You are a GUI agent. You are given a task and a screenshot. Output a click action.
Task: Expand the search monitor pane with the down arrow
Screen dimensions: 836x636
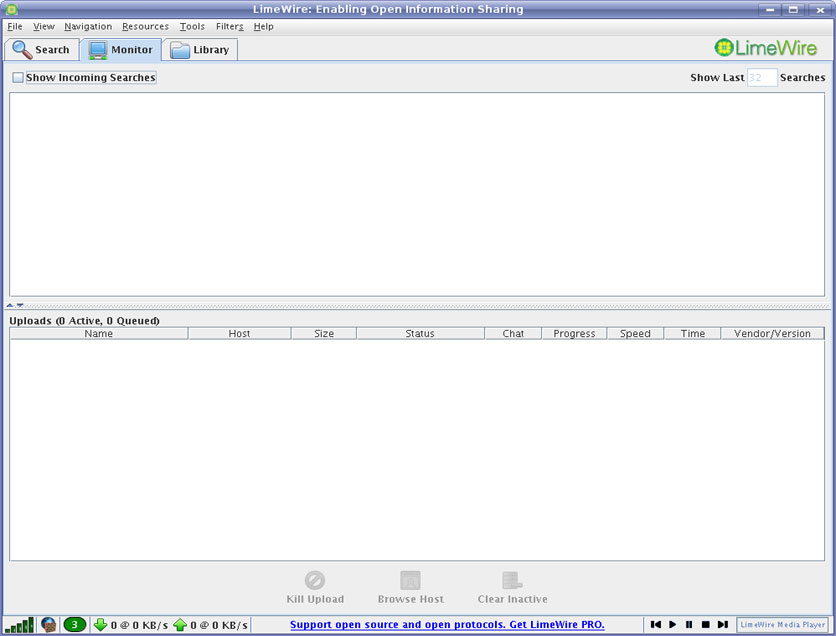tap(20, 305)
